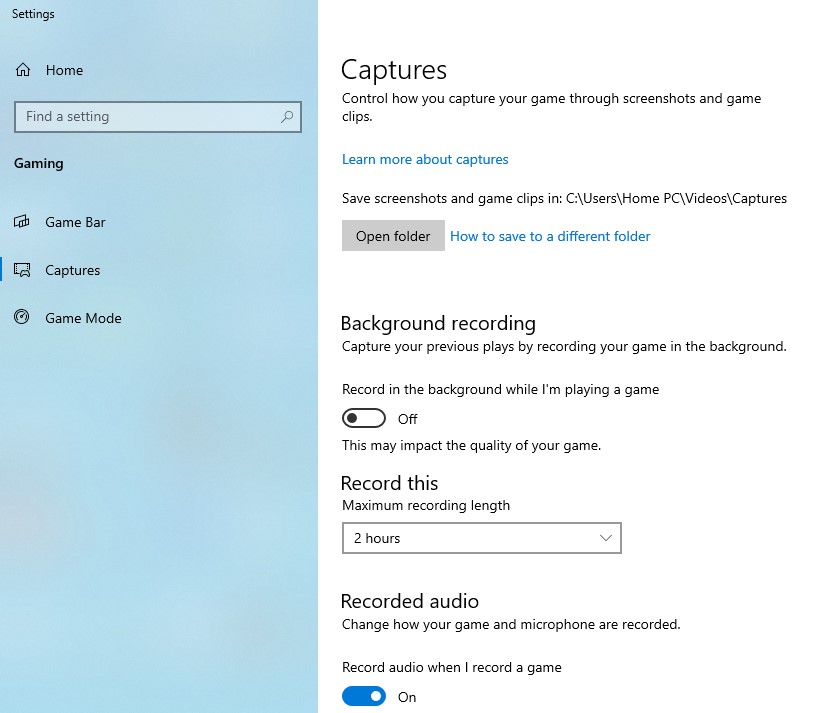826x713 pixels.
Task: Focus the Find a setting field
Action: [x=158, y=116]
